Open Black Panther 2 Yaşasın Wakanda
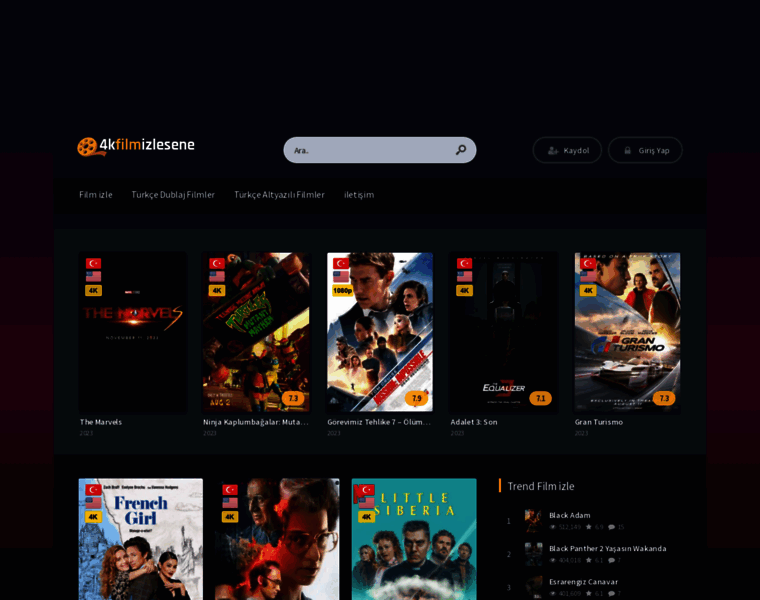 (x=608, y=549)
